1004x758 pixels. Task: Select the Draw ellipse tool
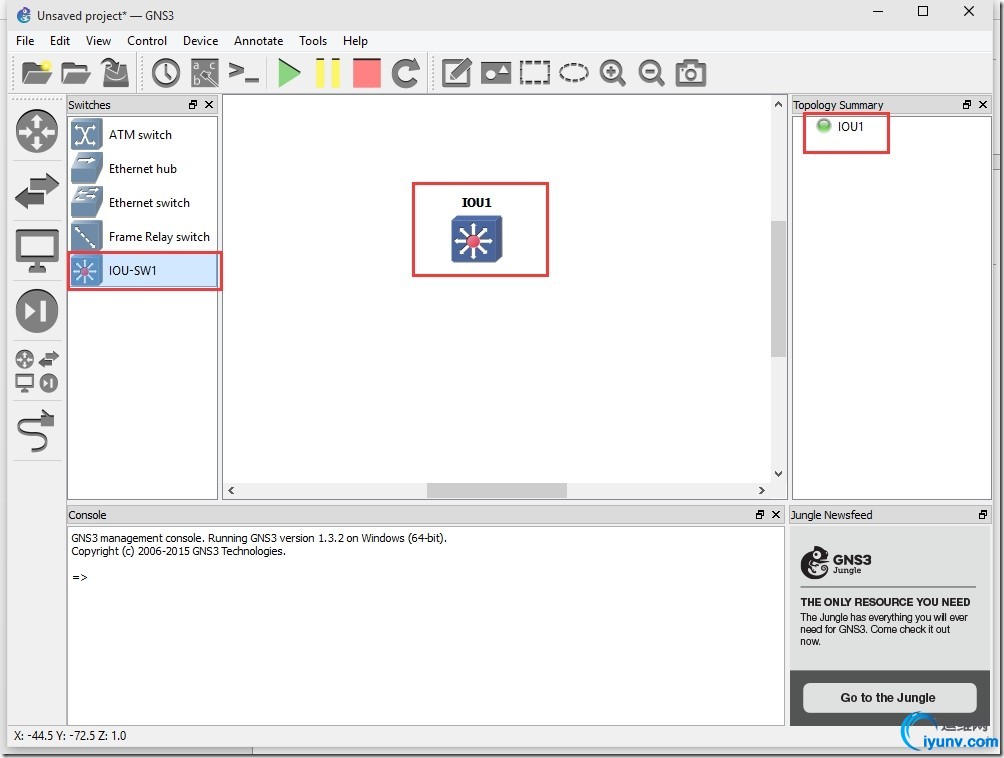click(x=574, y=72)
